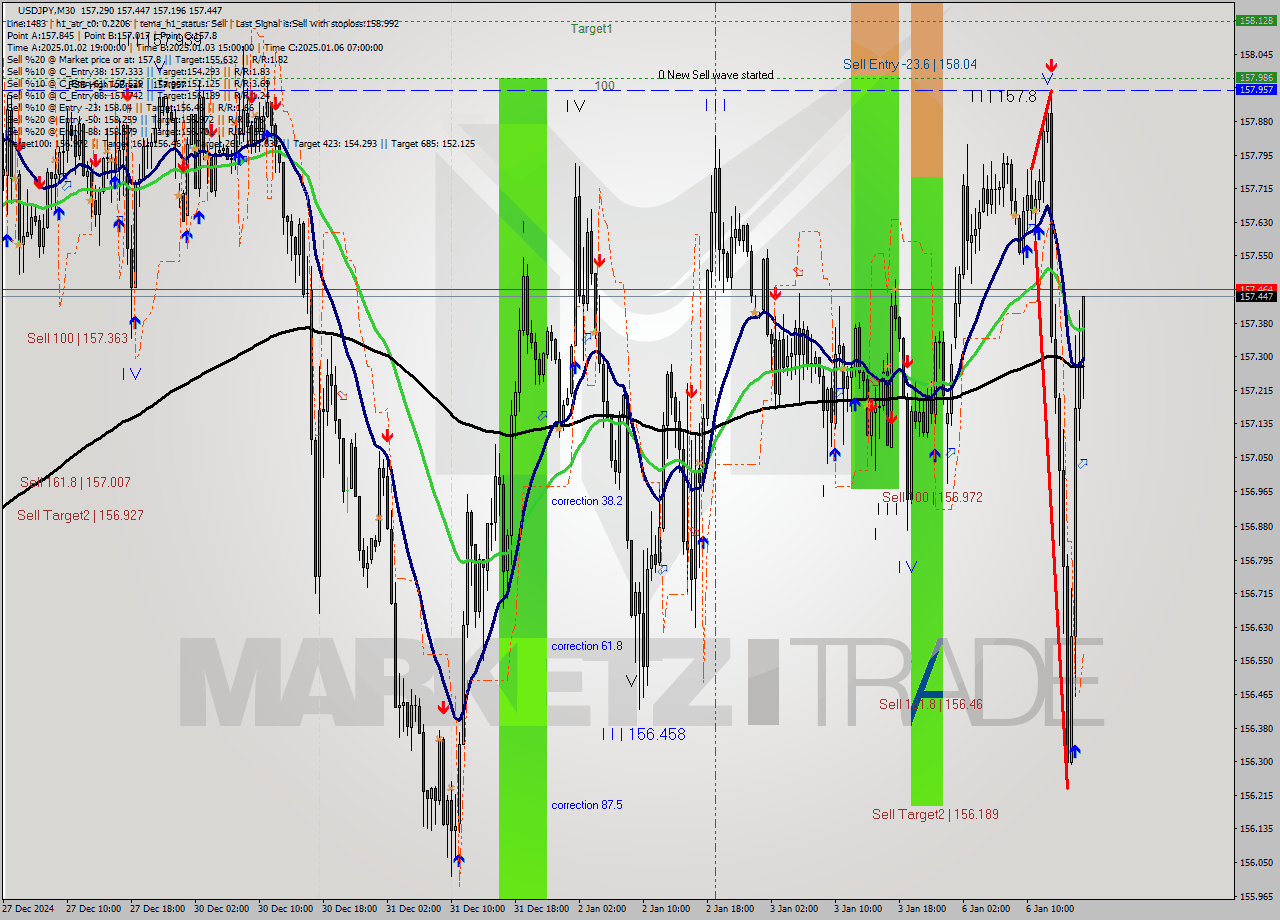Click the blue buy arrow at the 6 Jan low
Viewport: 1280px width, 920px height.
click(x=1074, y=751)
